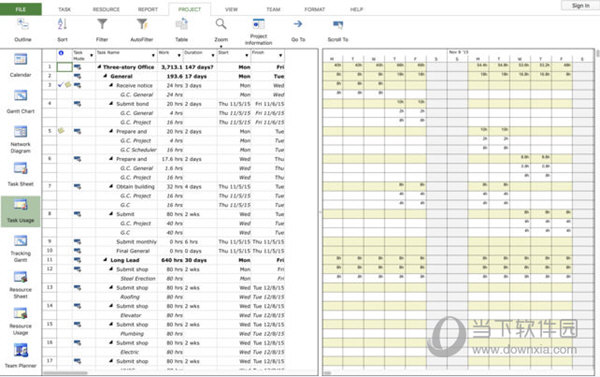Click the horizontal scrollbar under the task table
This screenshot has width=600, height=377.
coord(65,373)
